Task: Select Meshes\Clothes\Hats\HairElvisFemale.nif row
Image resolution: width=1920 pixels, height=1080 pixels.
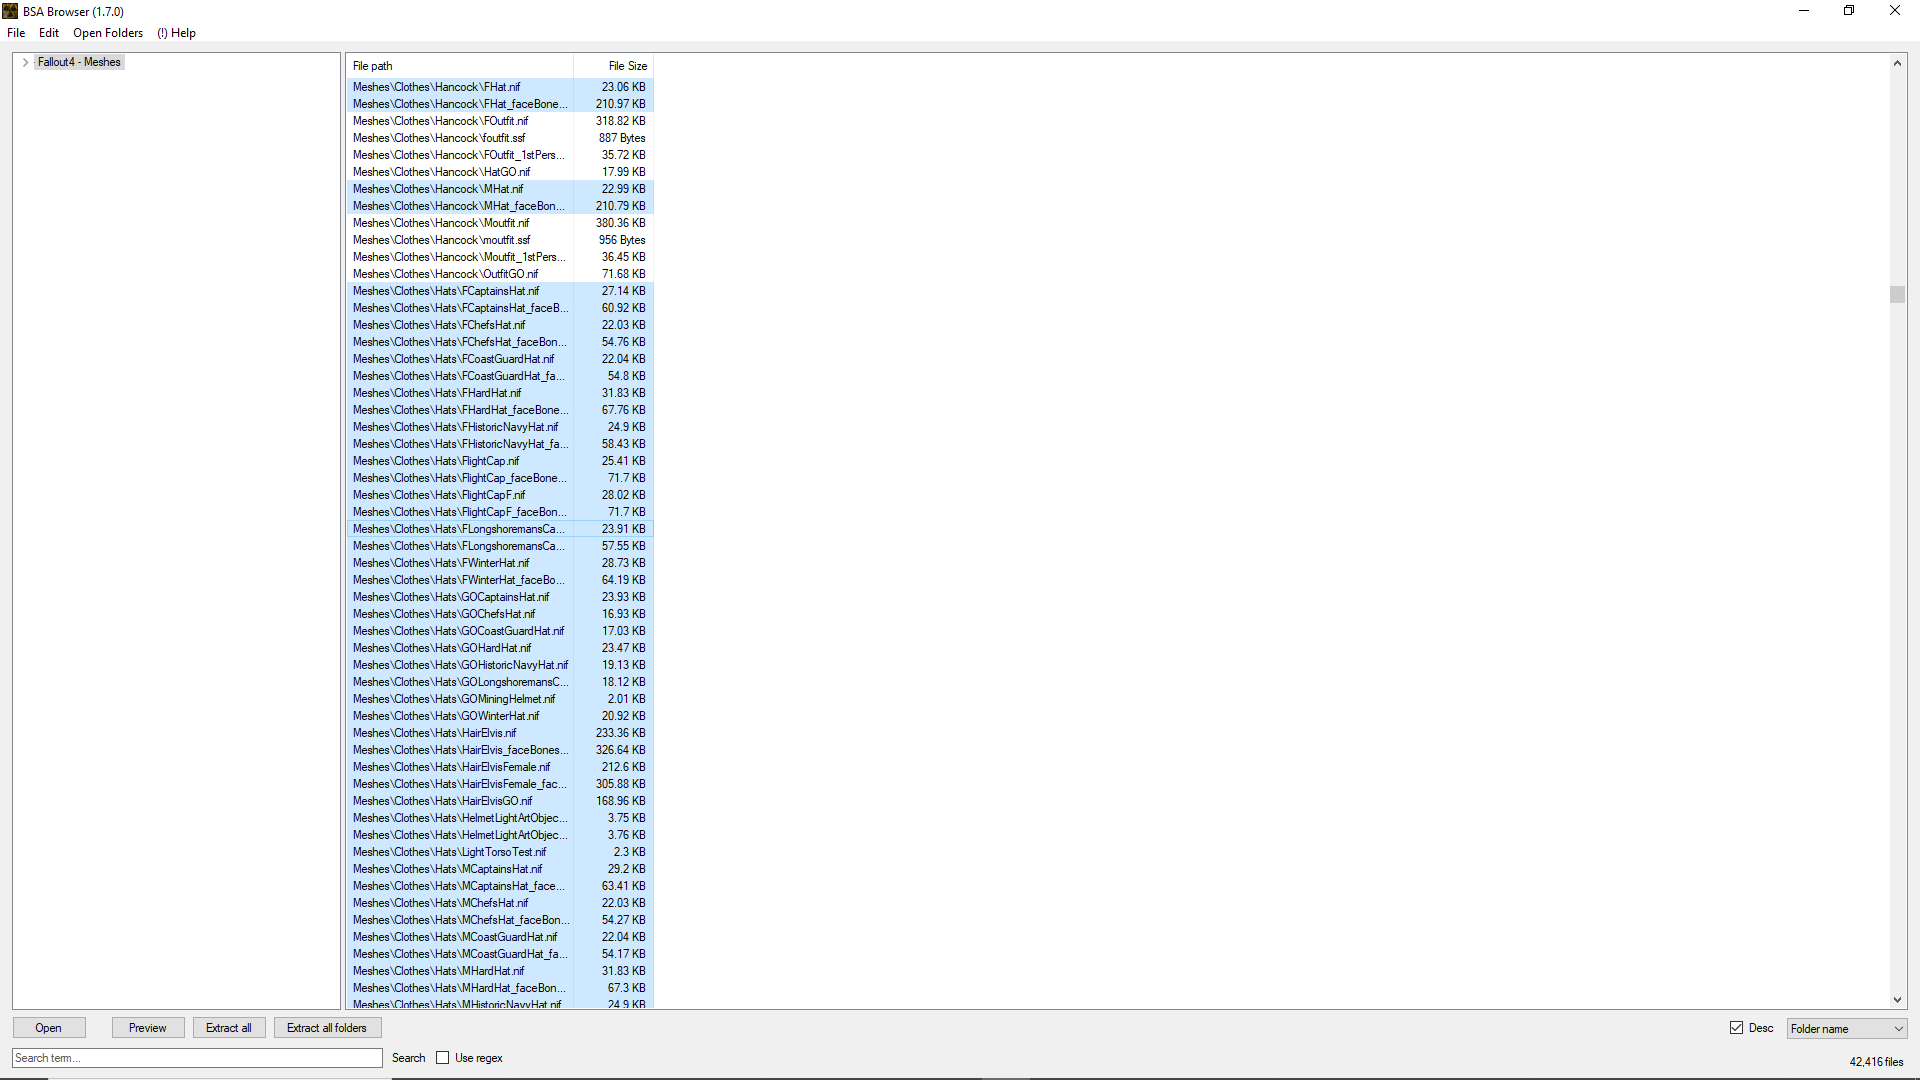Action: (500, 767)
